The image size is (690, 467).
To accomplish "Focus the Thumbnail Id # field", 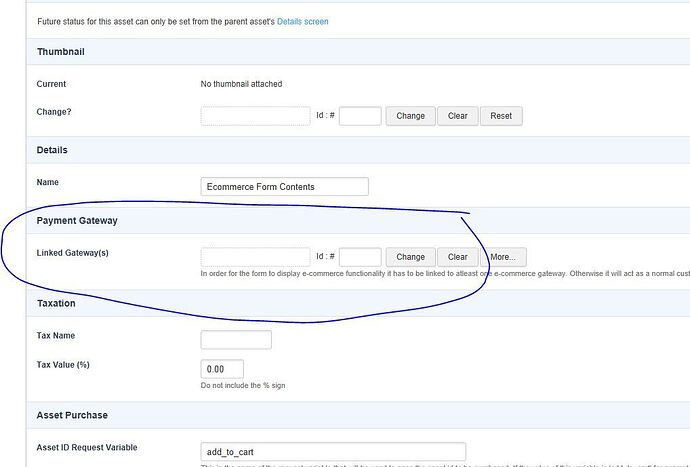I will point(360,116).
